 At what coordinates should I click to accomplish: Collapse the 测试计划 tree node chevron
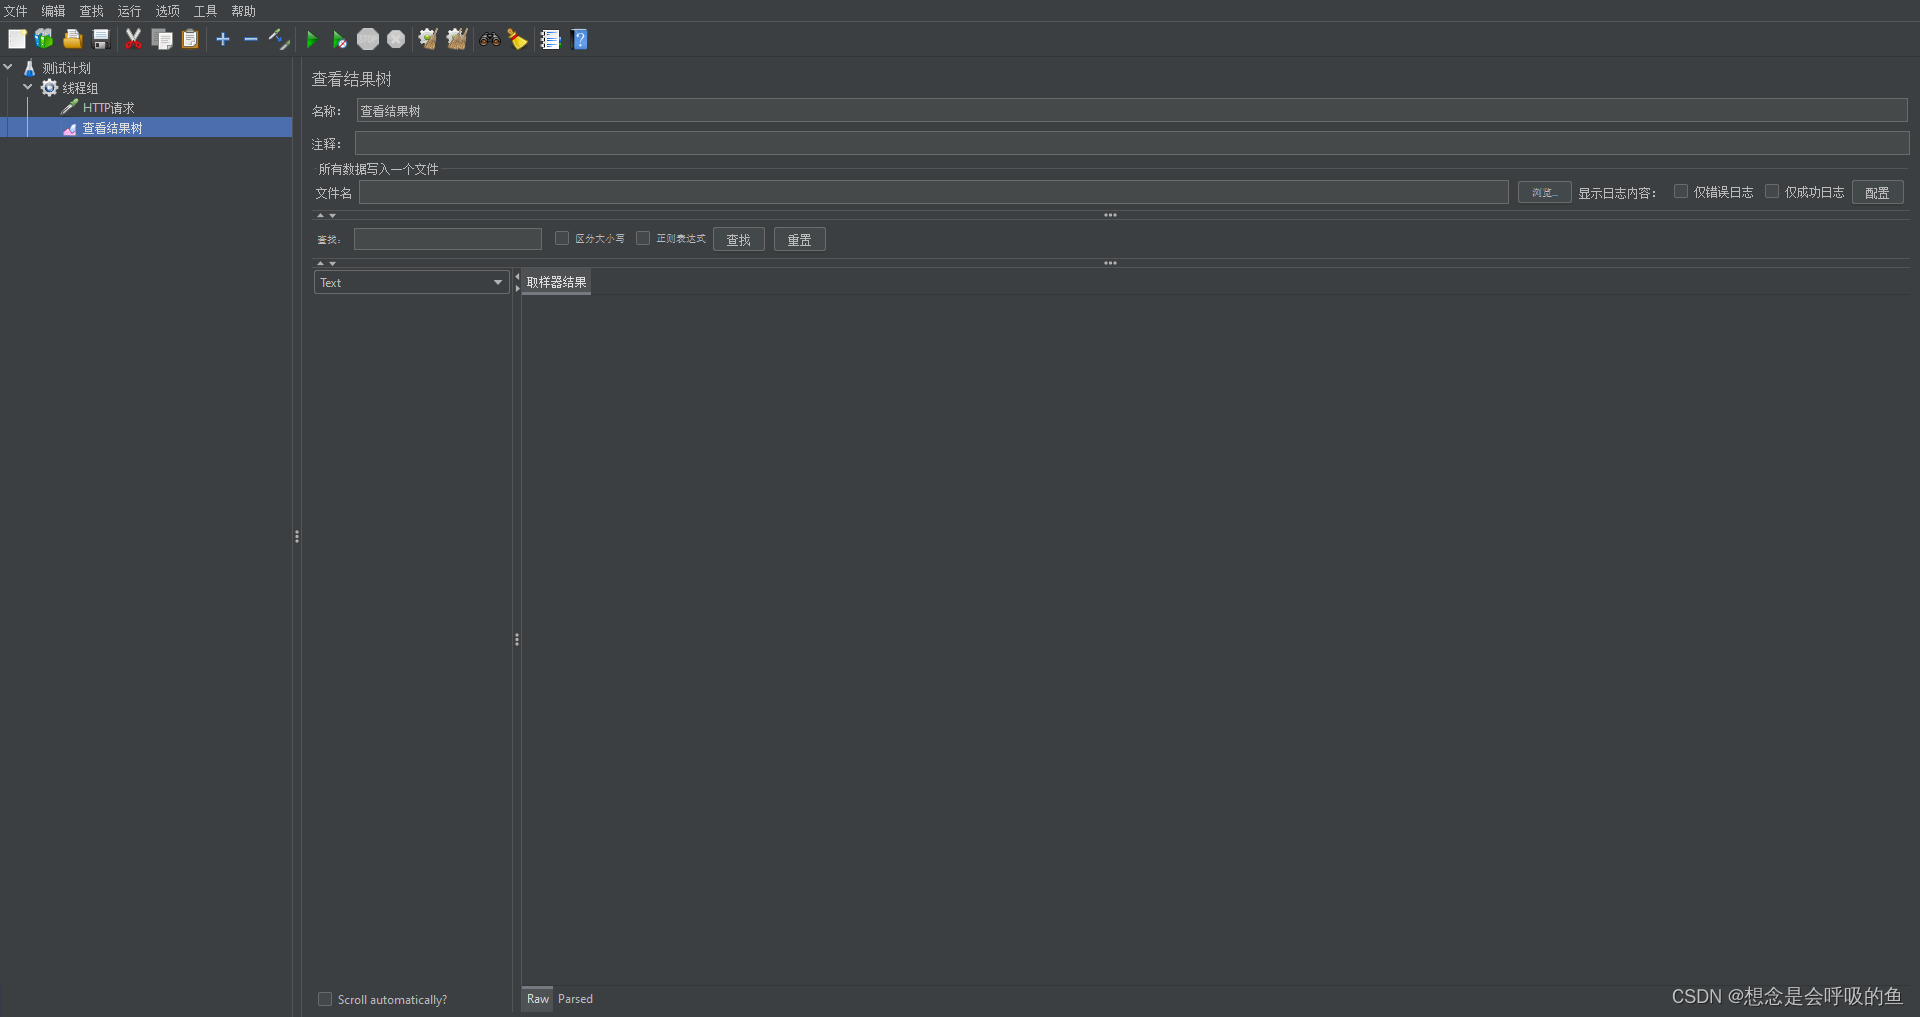point(8,67)
